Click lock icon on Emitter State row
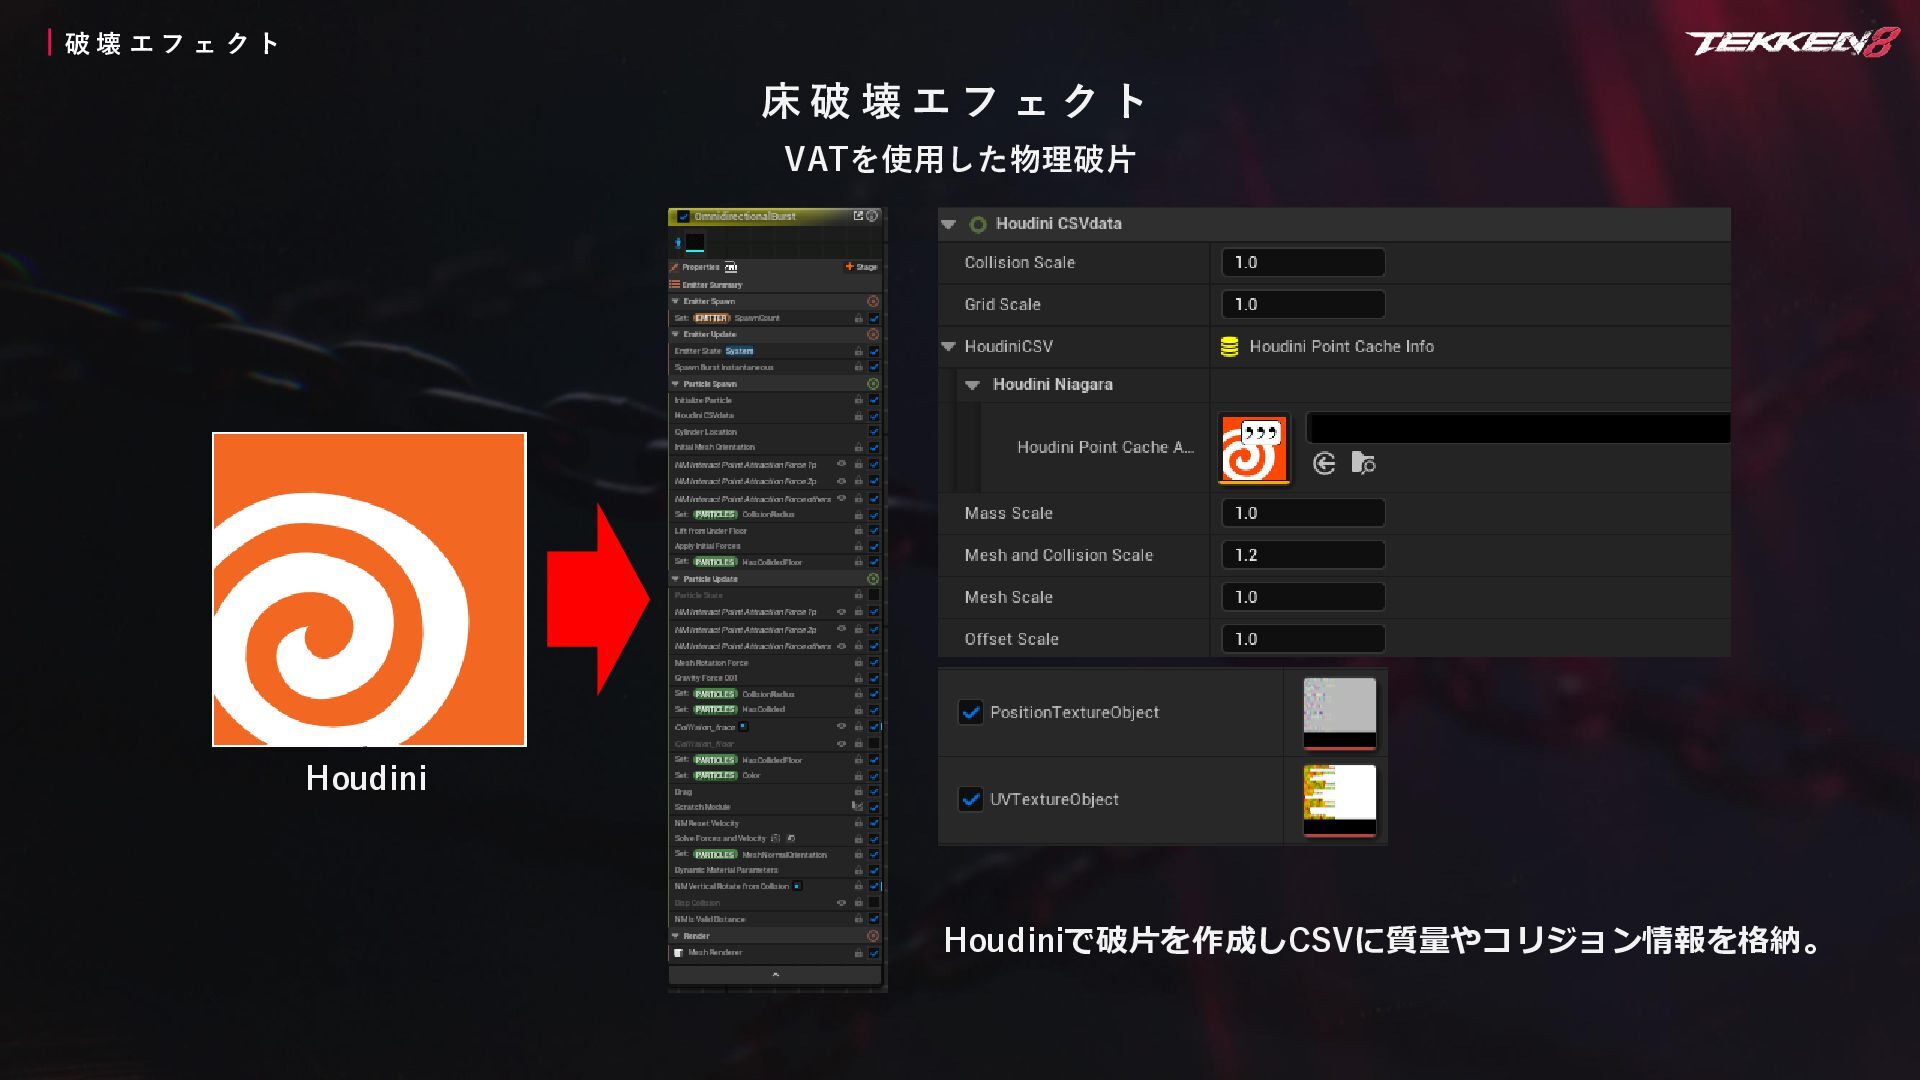 coord(858,351)
